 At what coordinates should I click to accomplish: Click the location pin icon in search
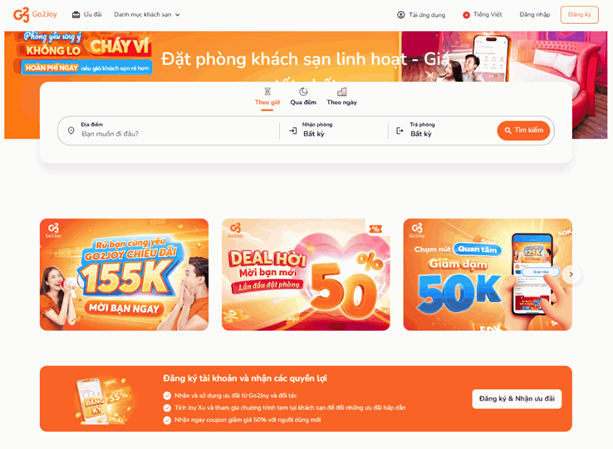pos(71,131)
